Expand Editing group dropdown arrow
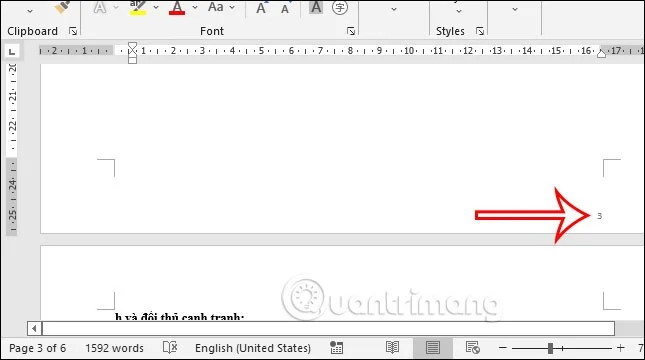The image size is (645, 360). click(x=515, y=9)
